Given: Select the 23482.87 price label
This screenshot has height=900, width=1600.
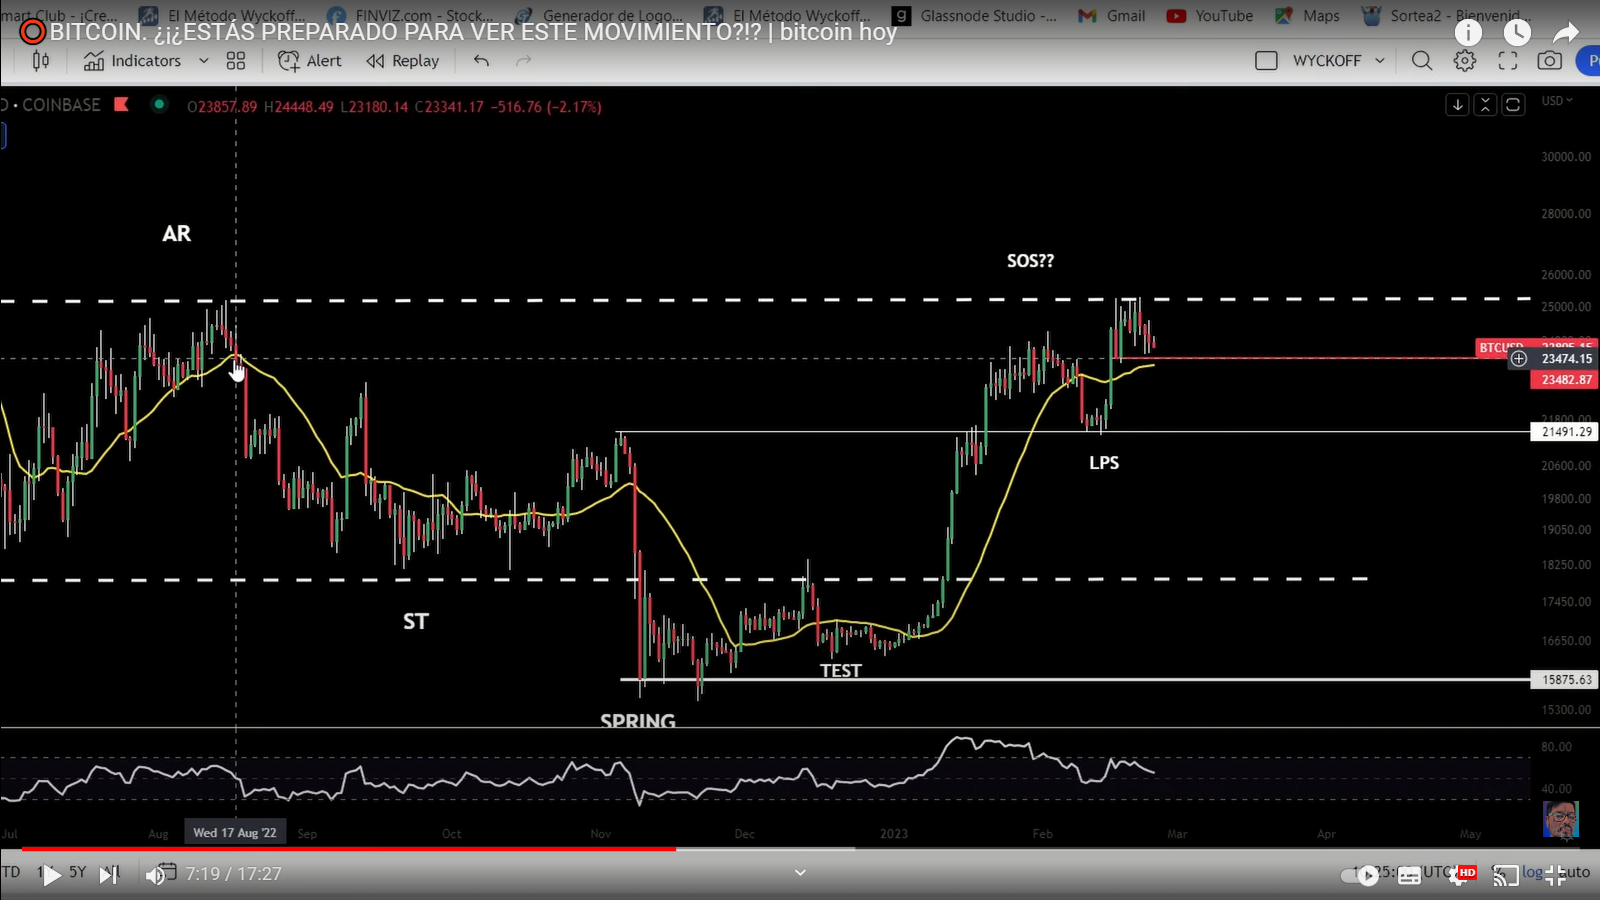Looking at the screenshot, I should [1564, 380].
